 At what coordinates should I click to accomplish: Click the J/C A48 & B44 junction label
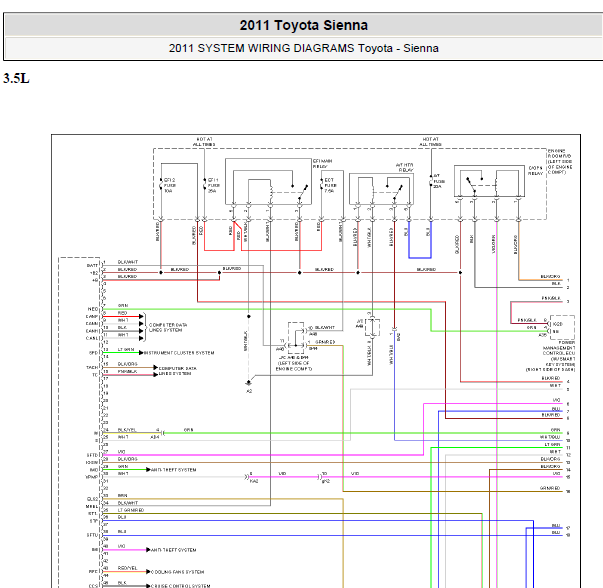click(294, 363)
